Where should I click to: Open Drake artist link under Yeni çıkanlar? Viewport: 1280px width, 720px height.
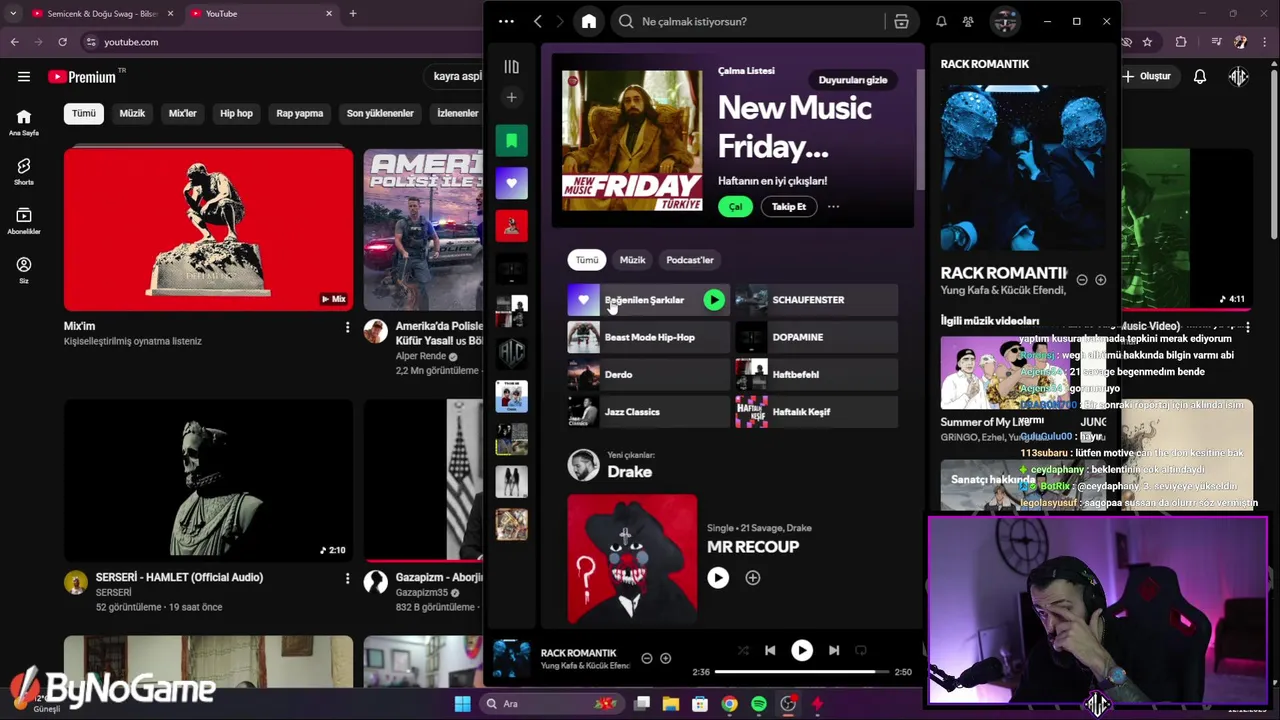(x=629, y=472)
